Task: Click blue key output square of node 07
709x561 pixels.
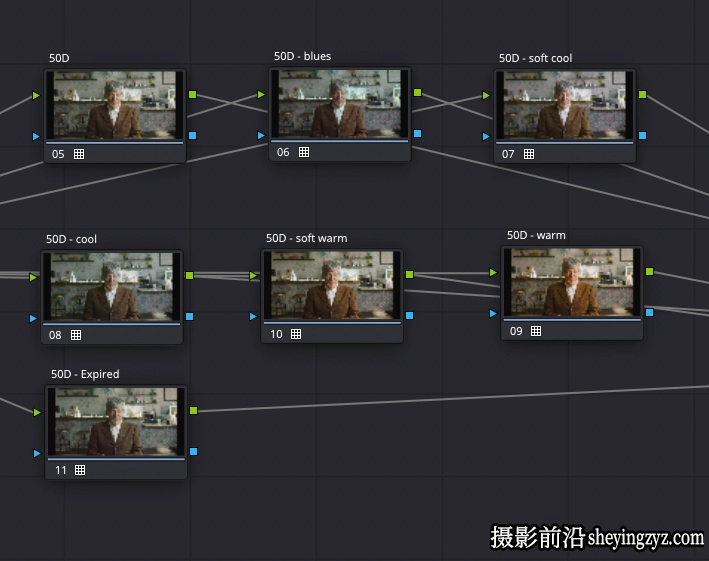Action: click(643, 135)
